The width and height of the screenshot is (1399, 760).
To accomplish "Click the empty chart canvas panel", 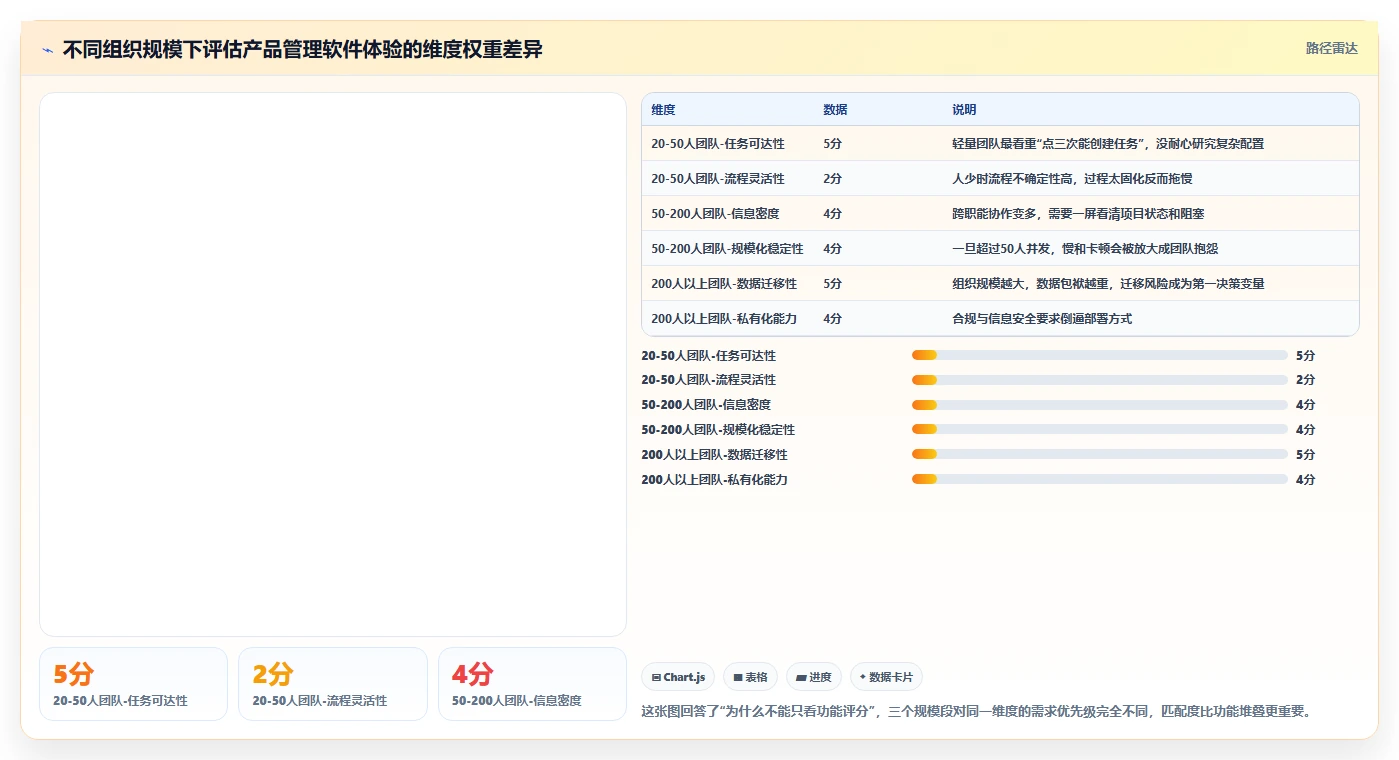I will (x=333, y=364).
